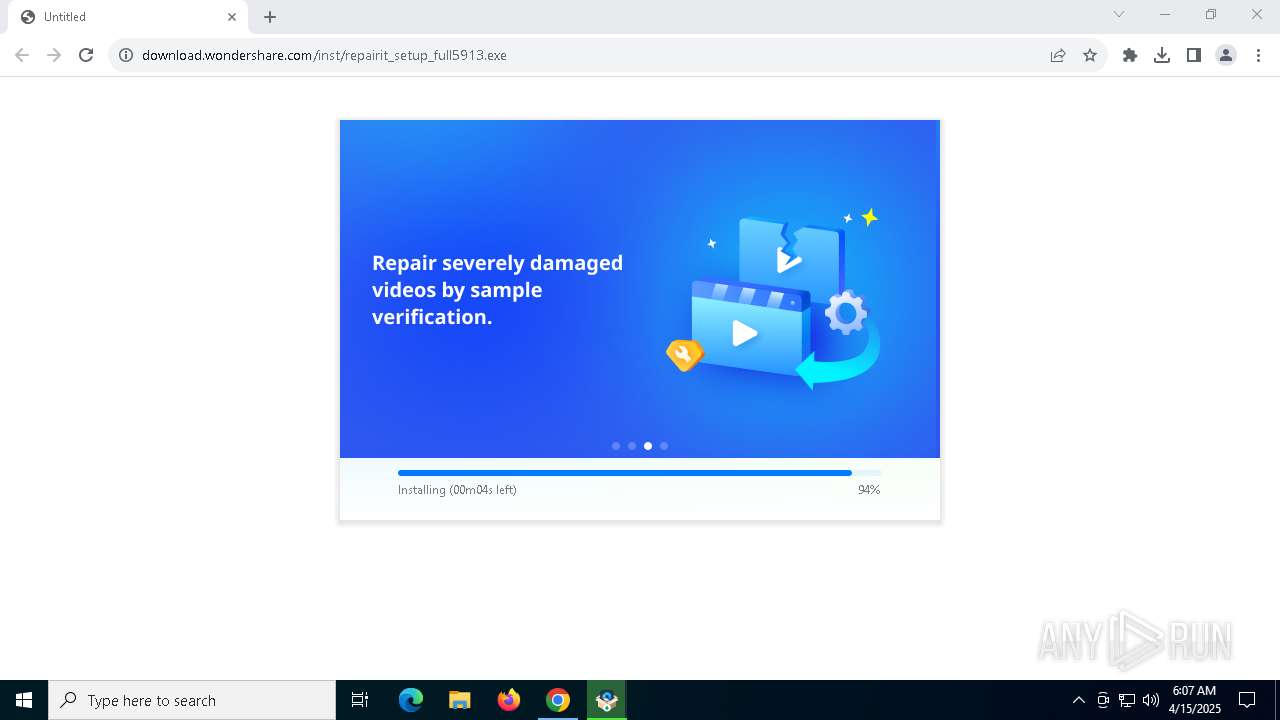1280x720 pixels.
Task: Open the network tray icon
Action: [1127, 700]
